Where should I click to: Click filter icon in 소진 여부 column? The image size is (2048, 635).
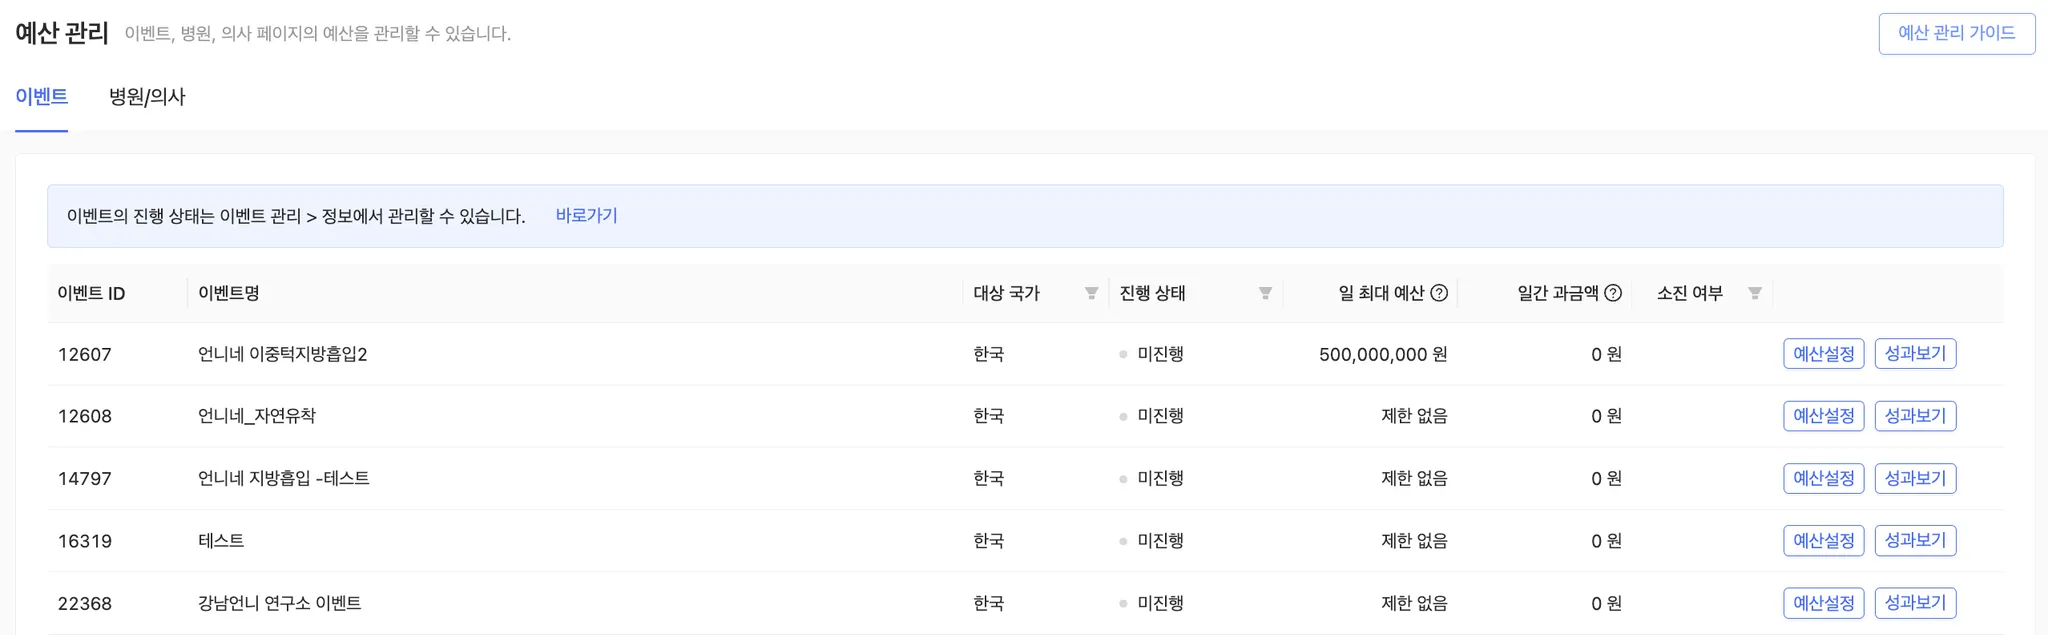(1754, 293)
